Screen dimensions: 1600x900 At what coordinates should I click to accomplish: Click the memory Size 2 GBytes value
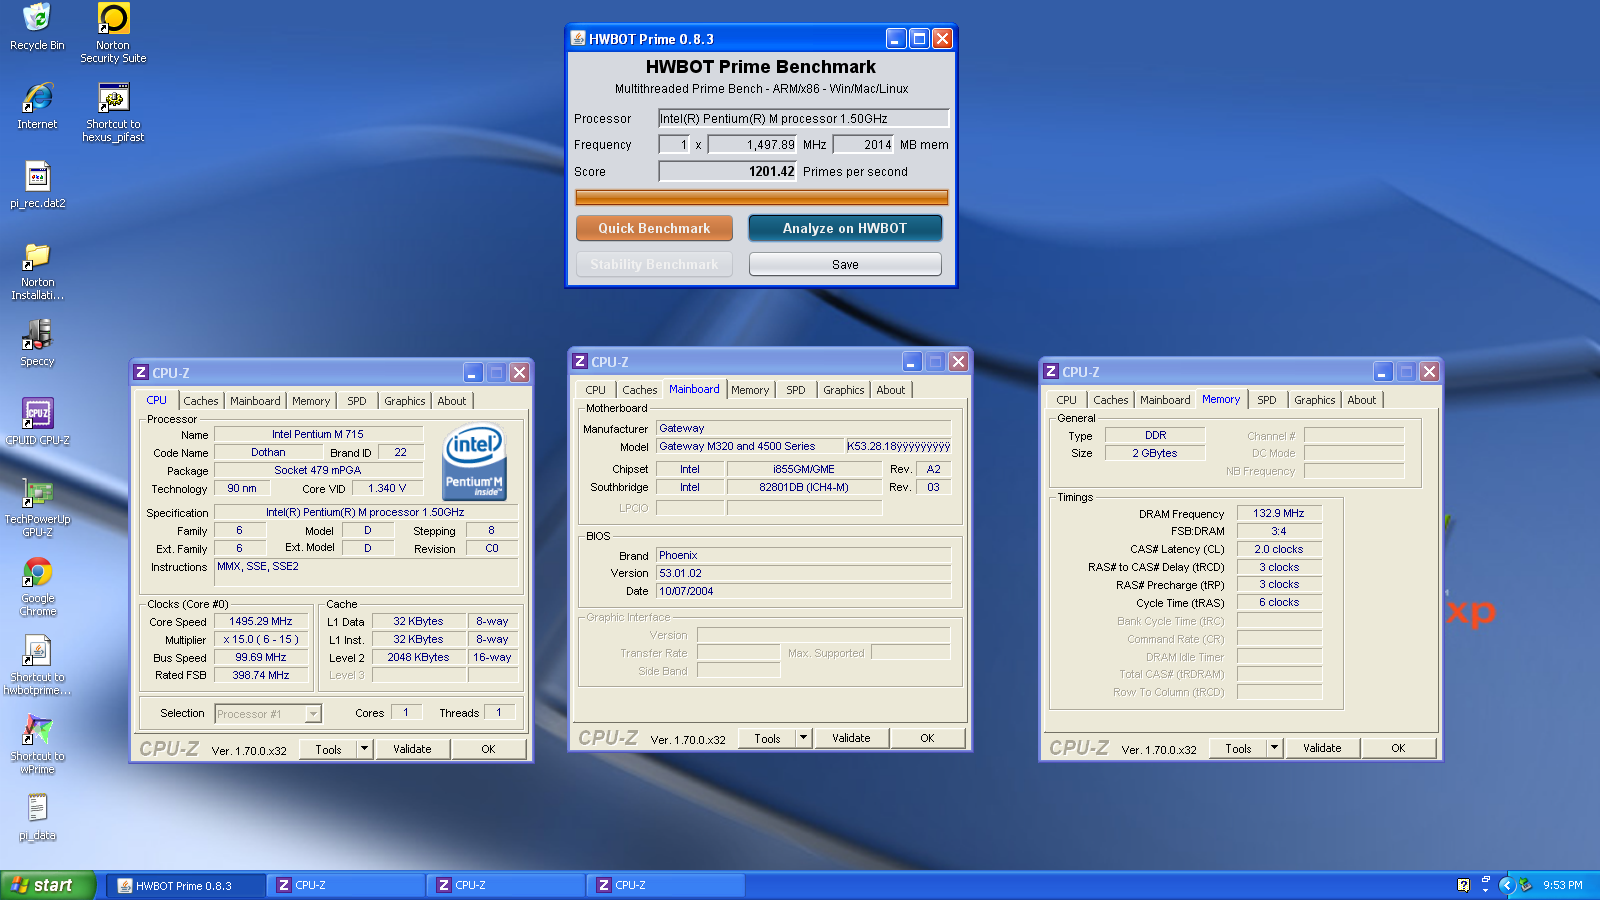click(1155, 453)
